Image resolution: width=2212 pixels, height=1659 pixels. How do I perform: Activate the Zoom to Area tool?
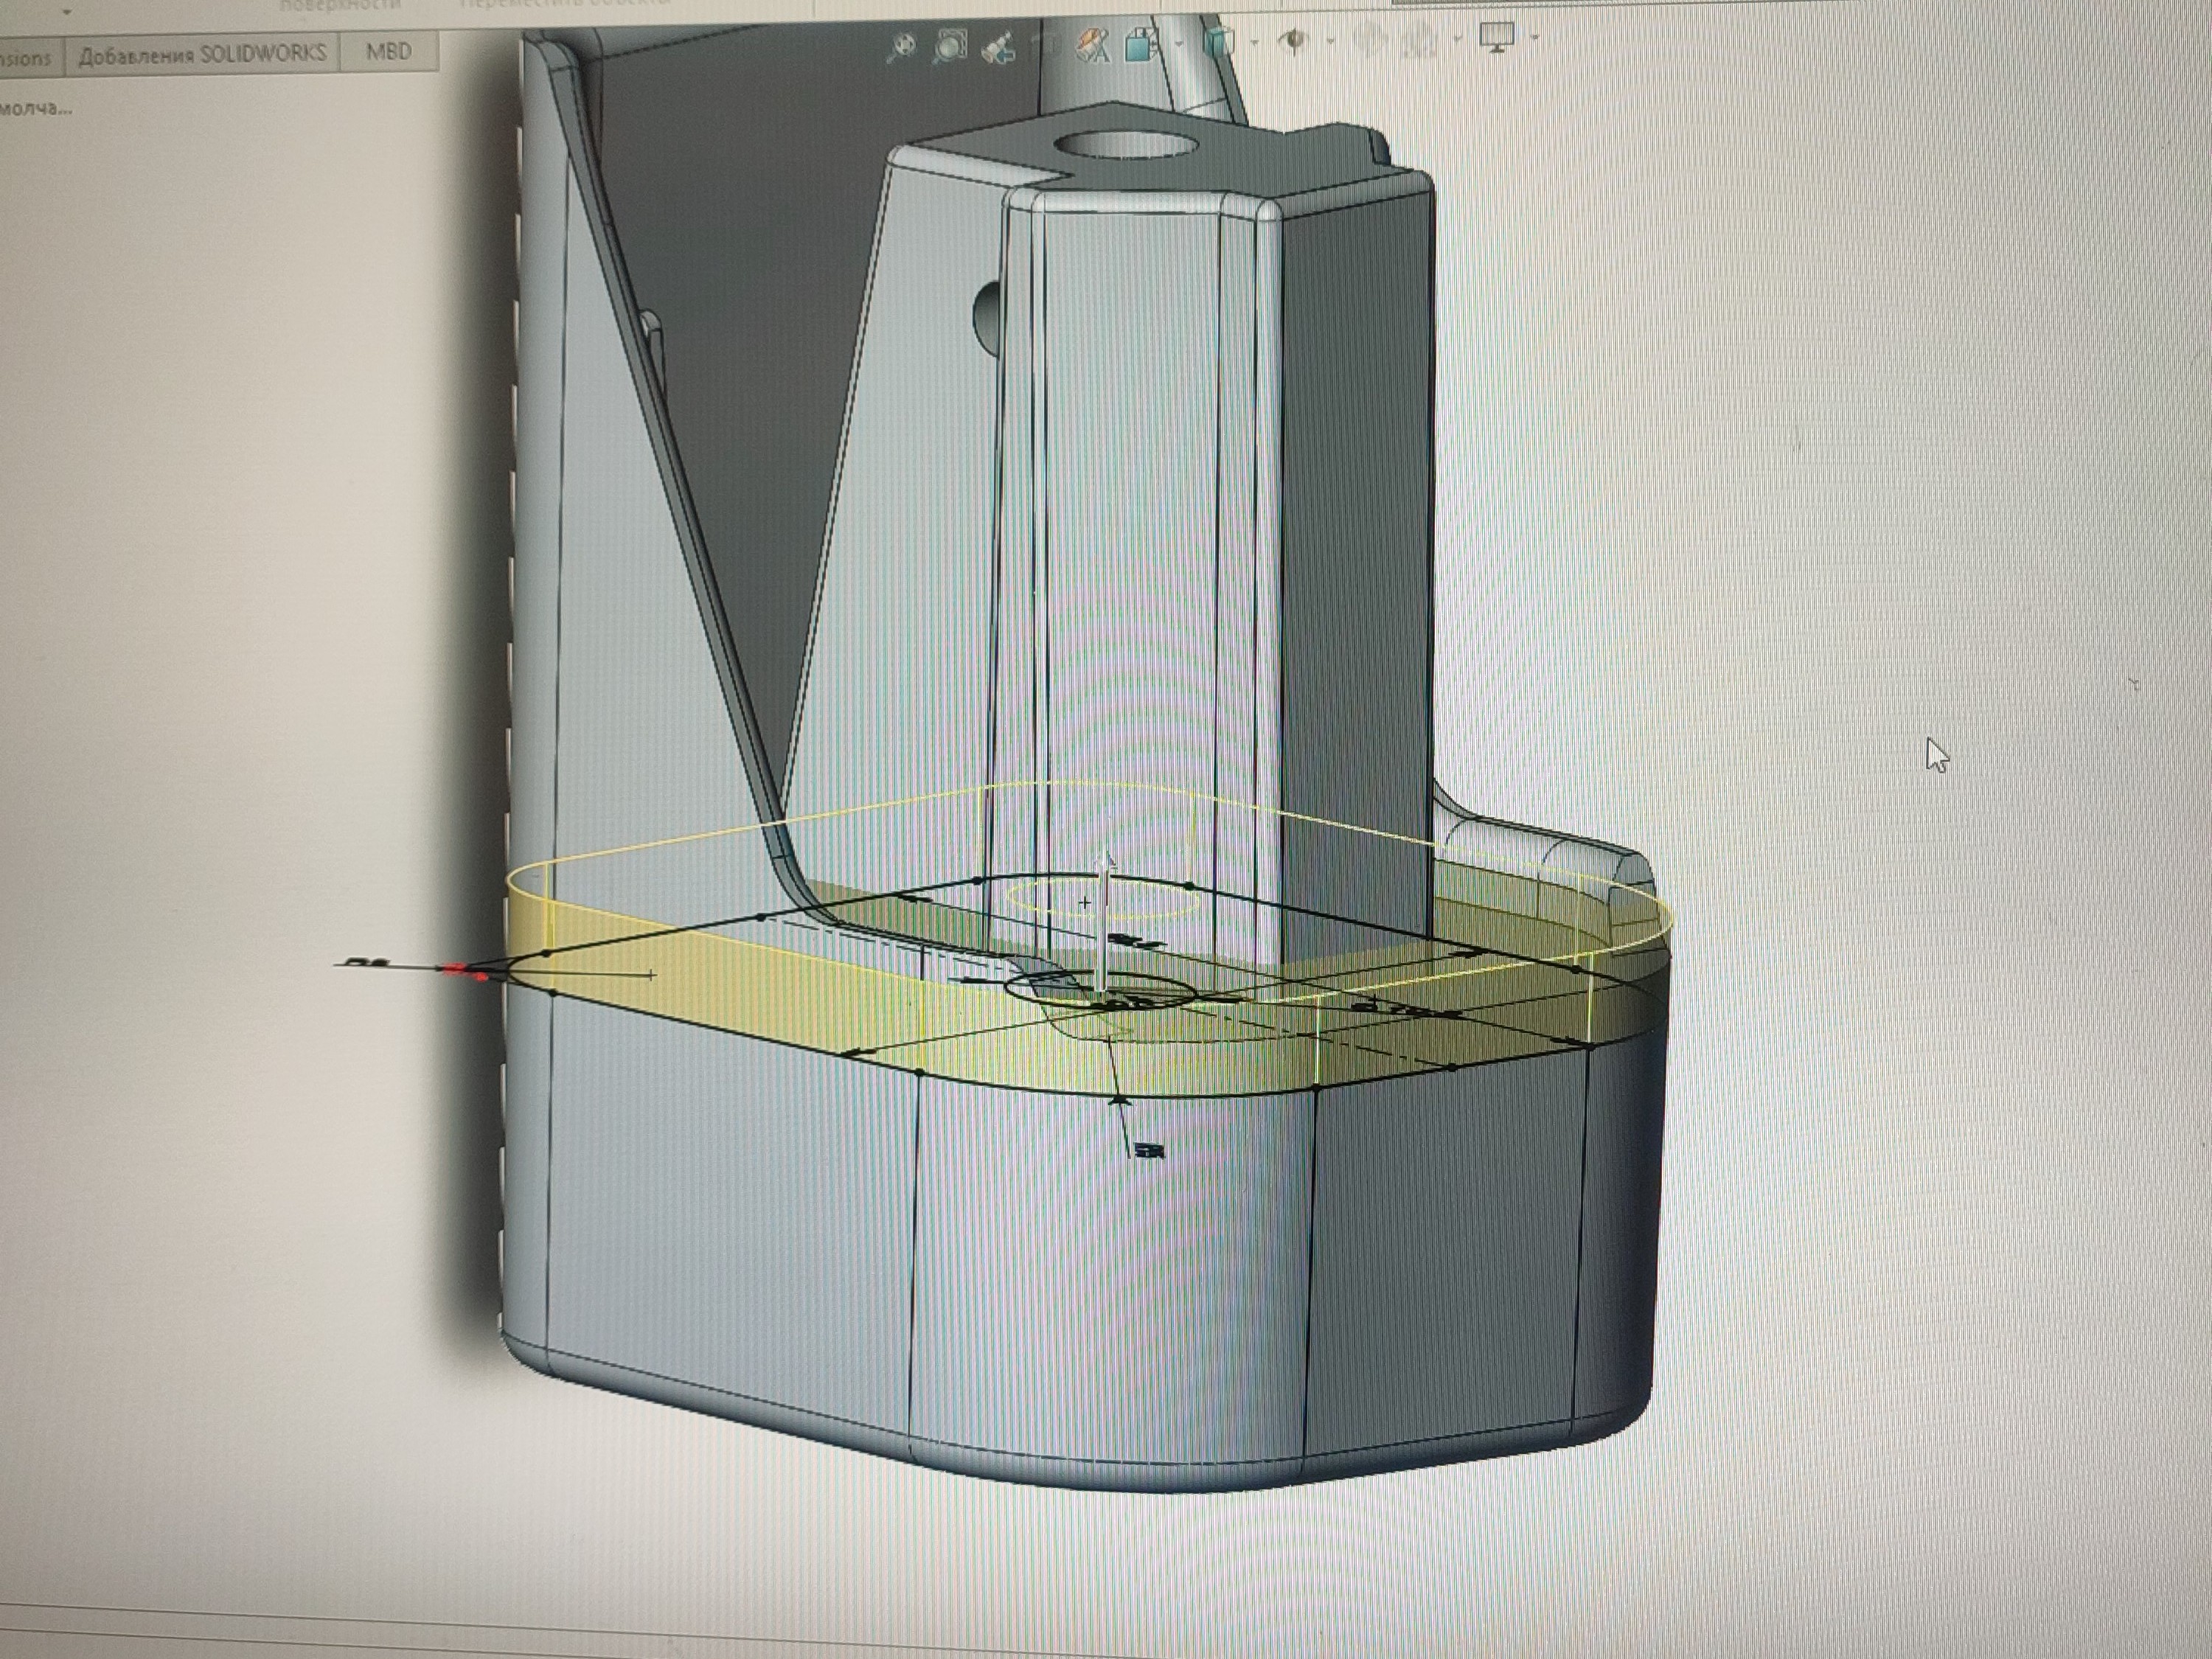click(951, 46)
